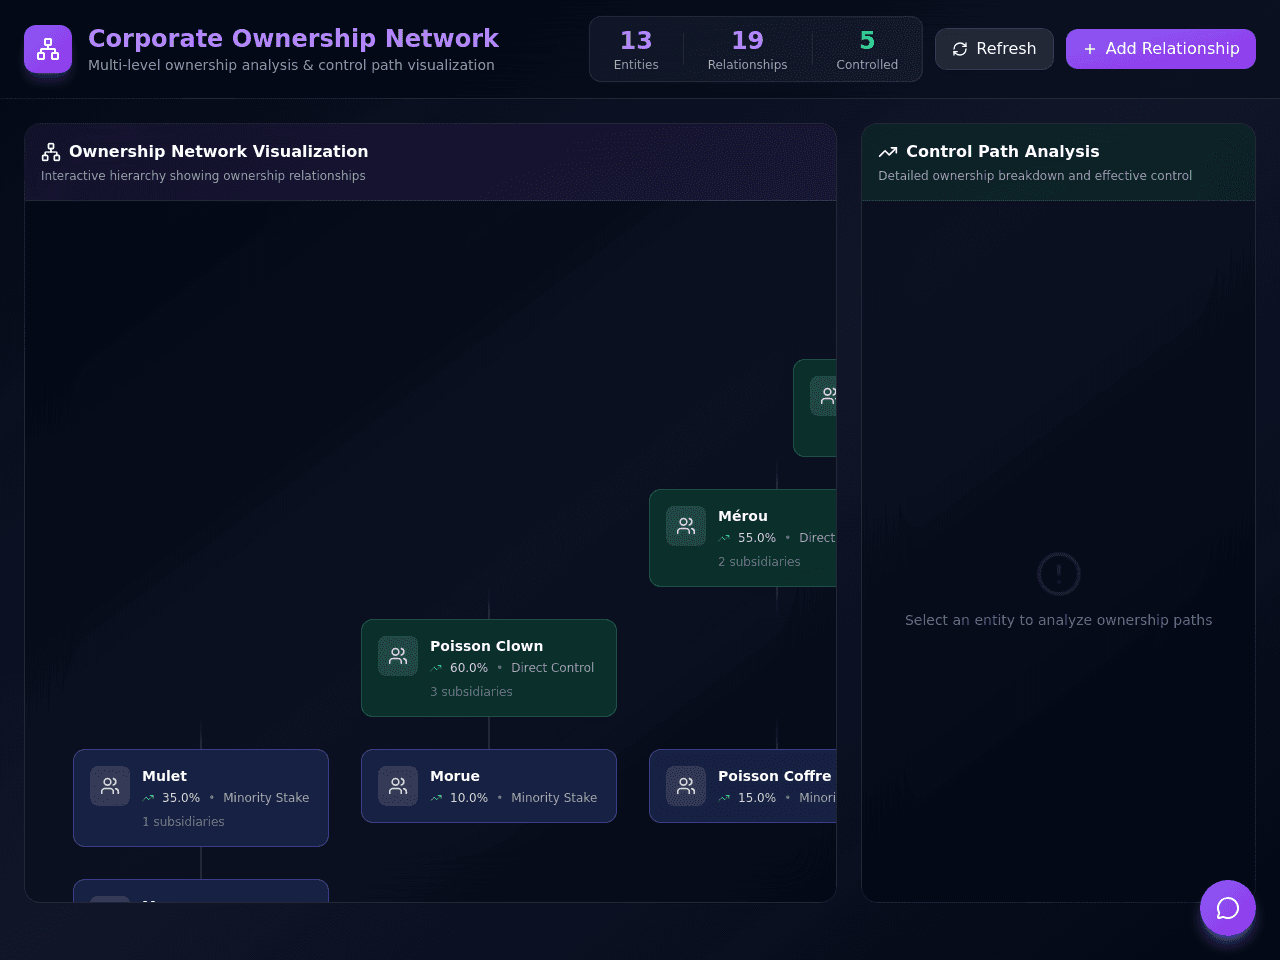Click the purple network logo icon
This screenshot has width=1280, height=960.
click(48, 49)
